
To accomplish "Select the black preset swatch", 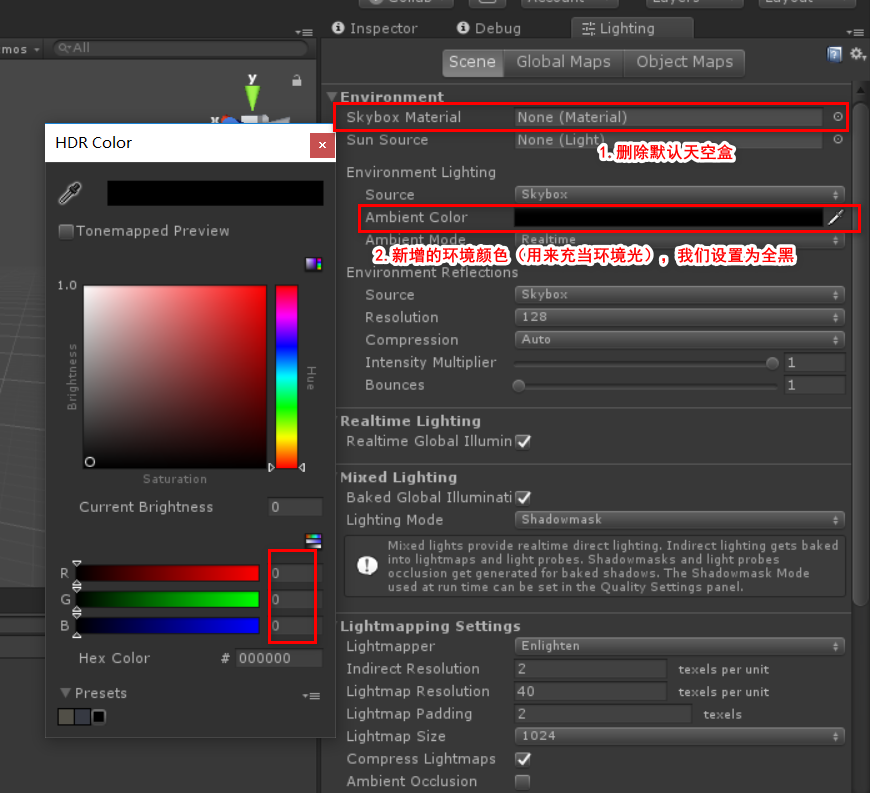I will (x=99, y=717).
